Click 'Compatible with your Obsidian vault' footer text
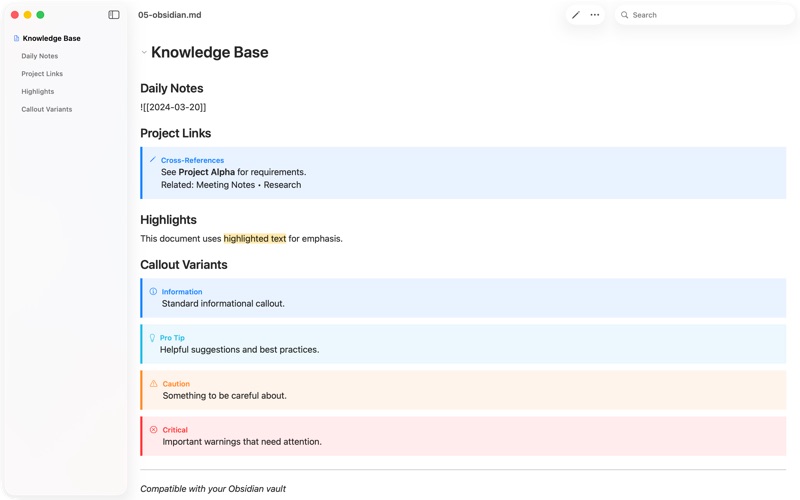The height and width of the screenshot is (500, 800). click(x=213, y=489)
